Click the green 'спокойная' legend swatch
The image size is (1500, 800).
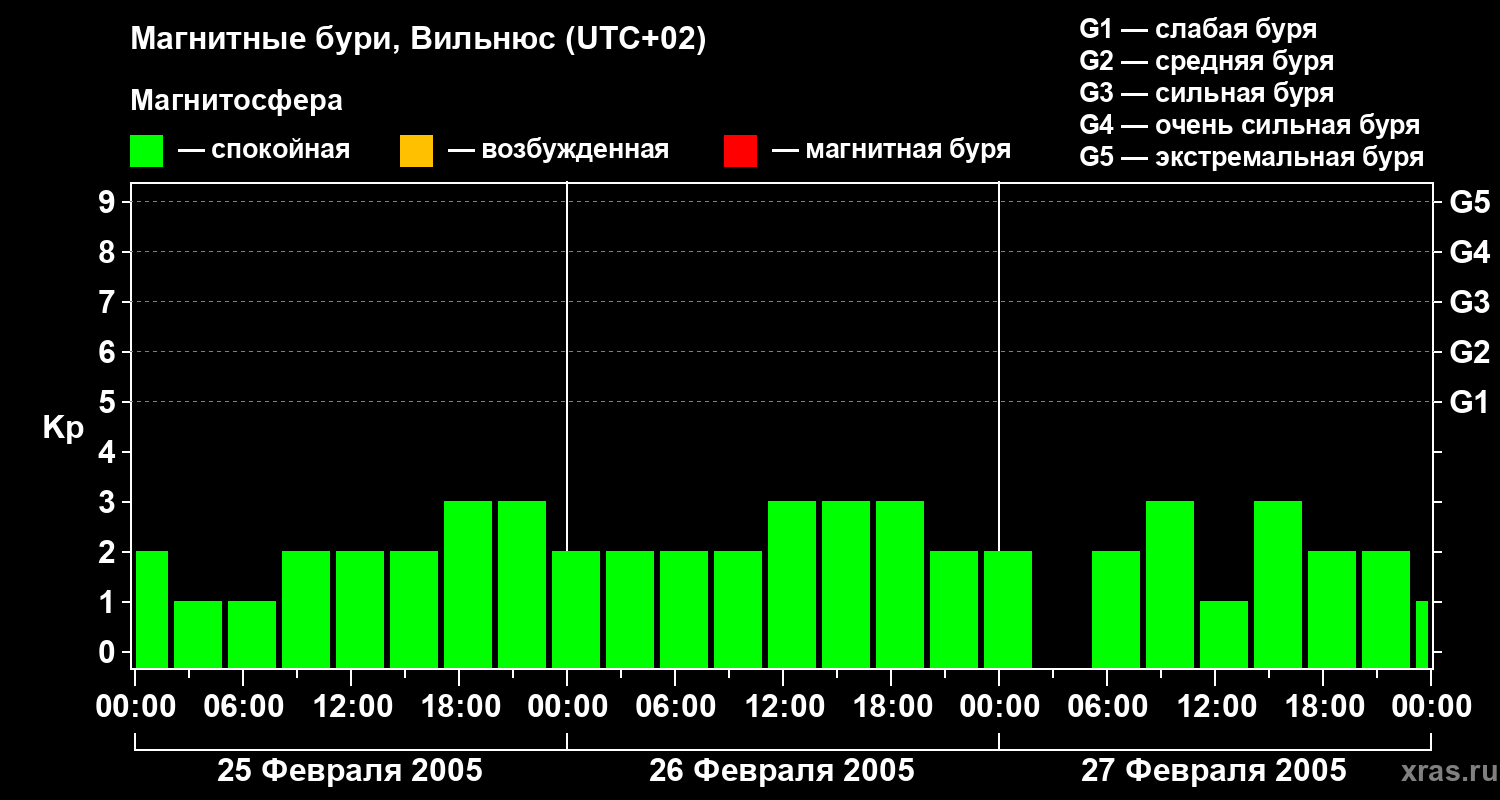click(147, 151)
